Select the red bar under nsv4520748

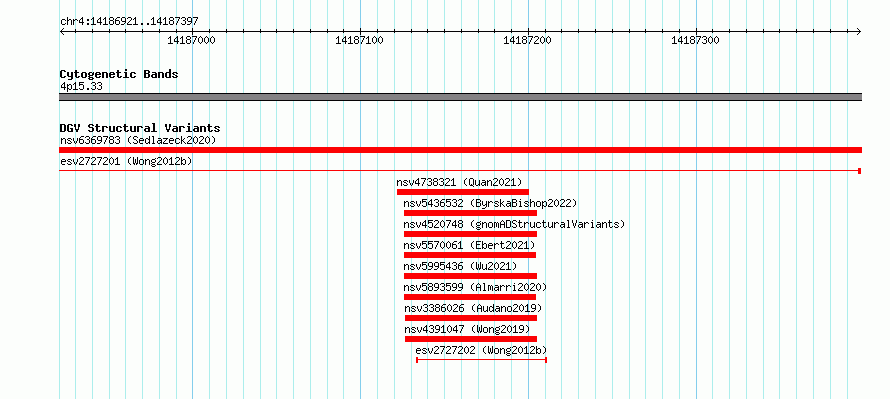coord(470,234)
